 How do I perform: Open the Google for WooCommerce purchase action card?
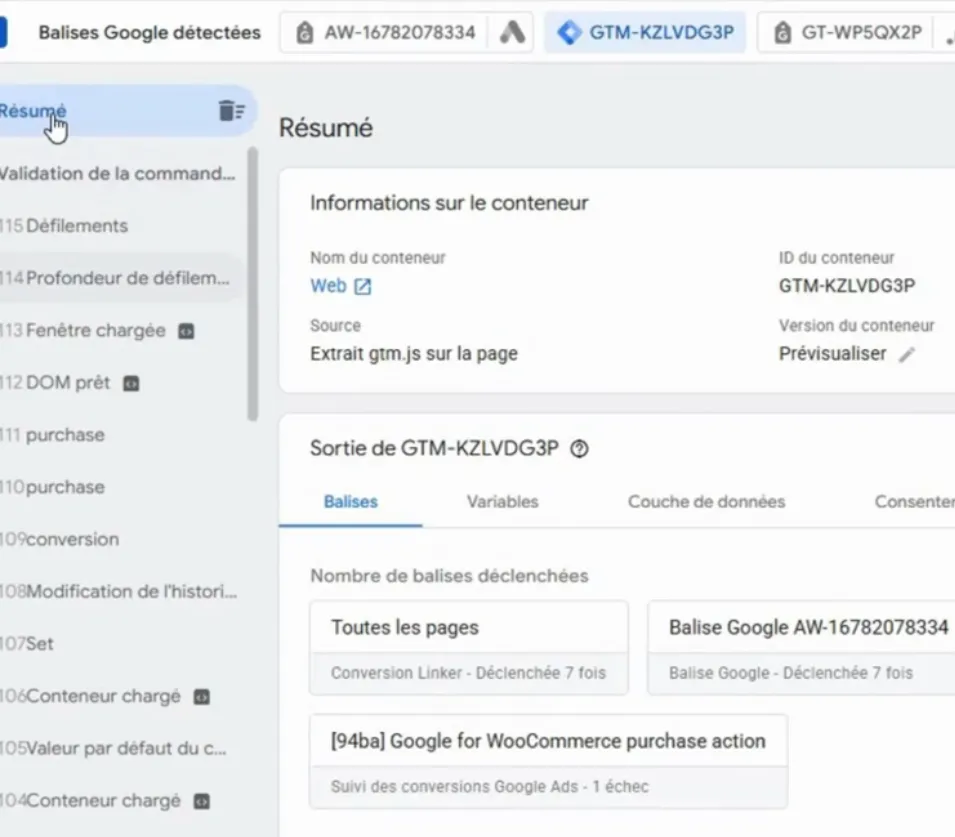547,741
